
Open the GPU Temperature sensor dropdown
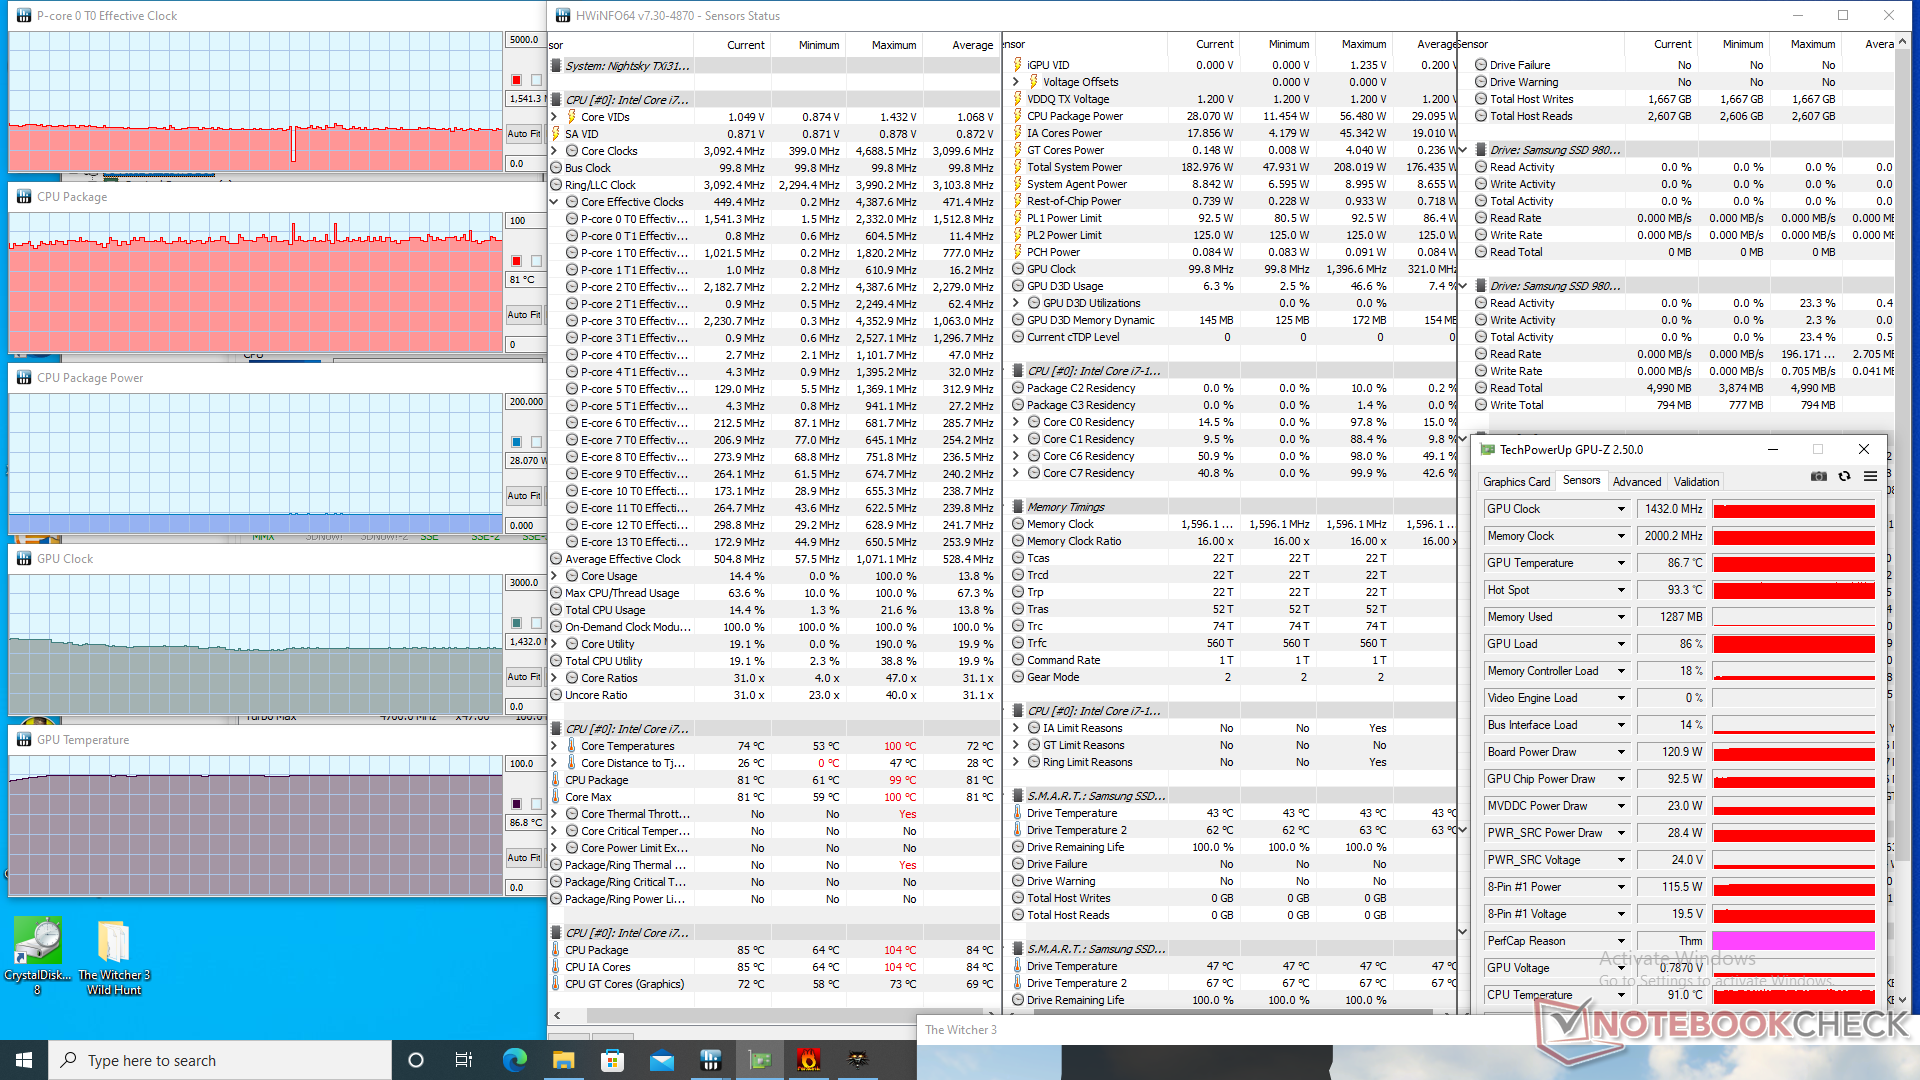pyautogui.click(x=1621, y=563)
